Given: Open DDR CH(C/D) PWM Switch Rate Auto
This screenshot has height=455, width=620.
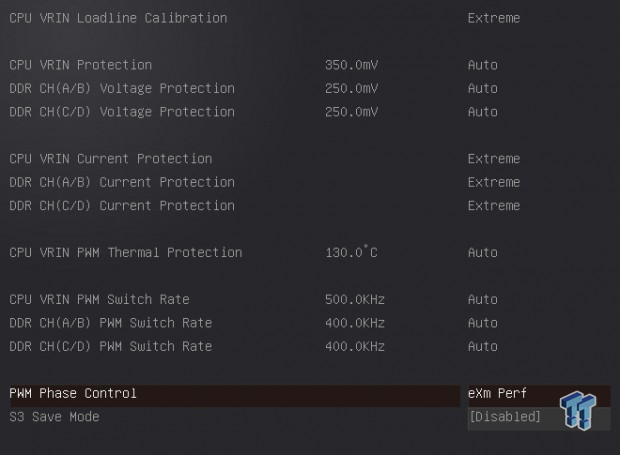Looking at the screenshot, I should 482,346.
